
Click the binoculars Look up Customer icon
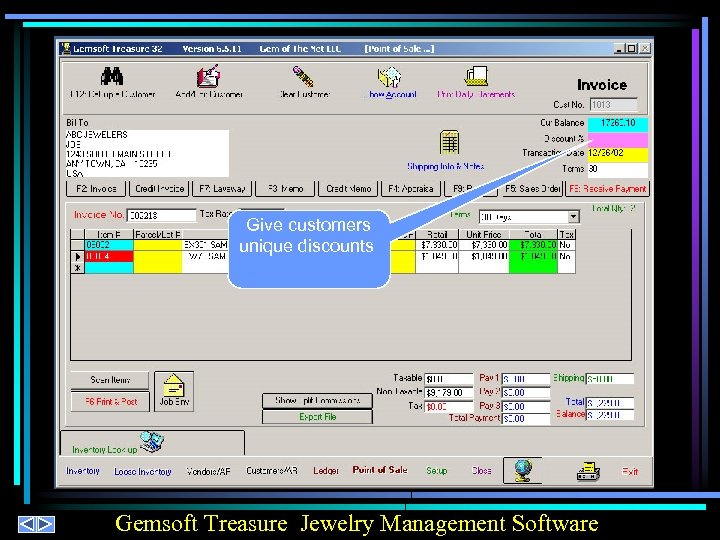[x=112, y=76]
